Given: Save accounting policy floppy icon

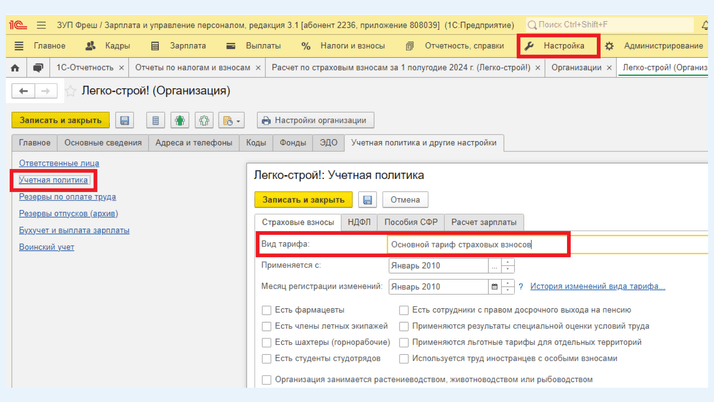Looking at the screenshot, I should point(367,200).
